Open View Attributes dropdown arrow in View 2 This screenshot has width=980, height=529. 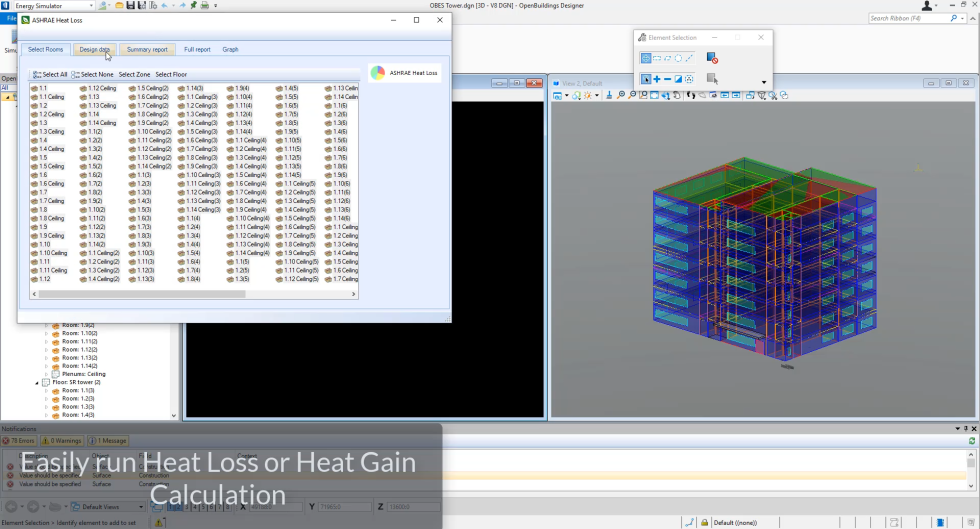tap(567, 96)
